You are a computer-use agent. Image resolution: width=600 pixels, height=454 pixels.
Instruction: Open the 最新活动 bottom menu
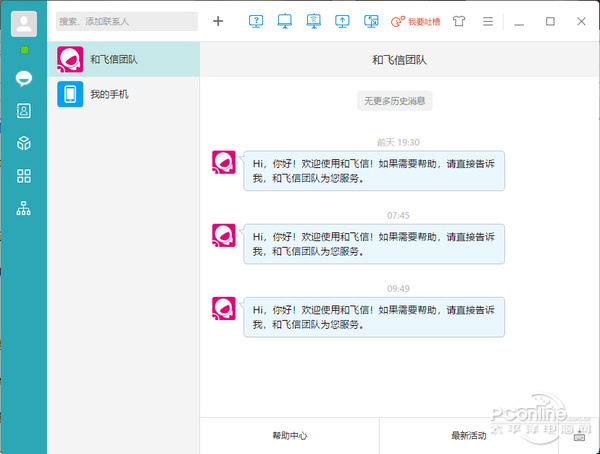(x=469, y=436)
